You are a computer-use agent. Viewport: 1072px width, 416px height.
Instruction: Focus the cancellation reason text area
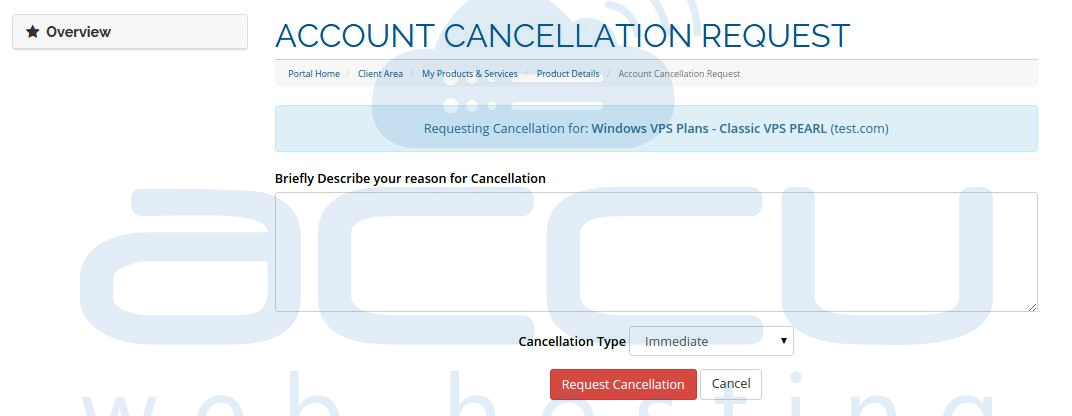[656, 252]
